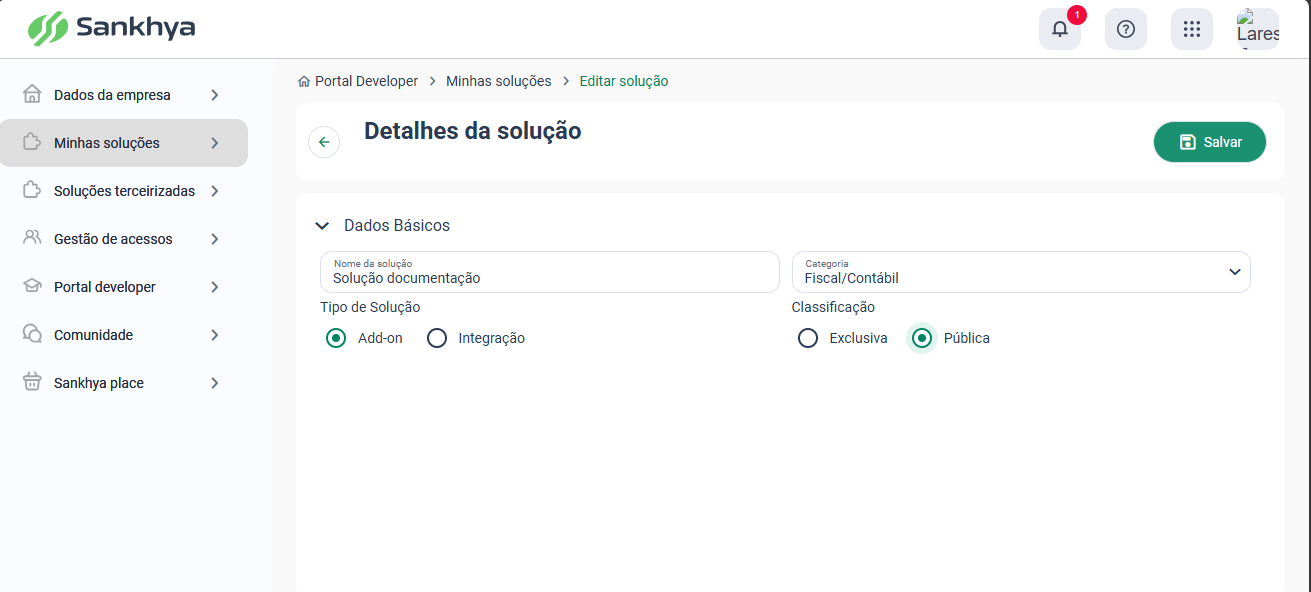Expand the Gestão de acessos menu chevron
Viewport: 1311px width, 592px height.
215,239
